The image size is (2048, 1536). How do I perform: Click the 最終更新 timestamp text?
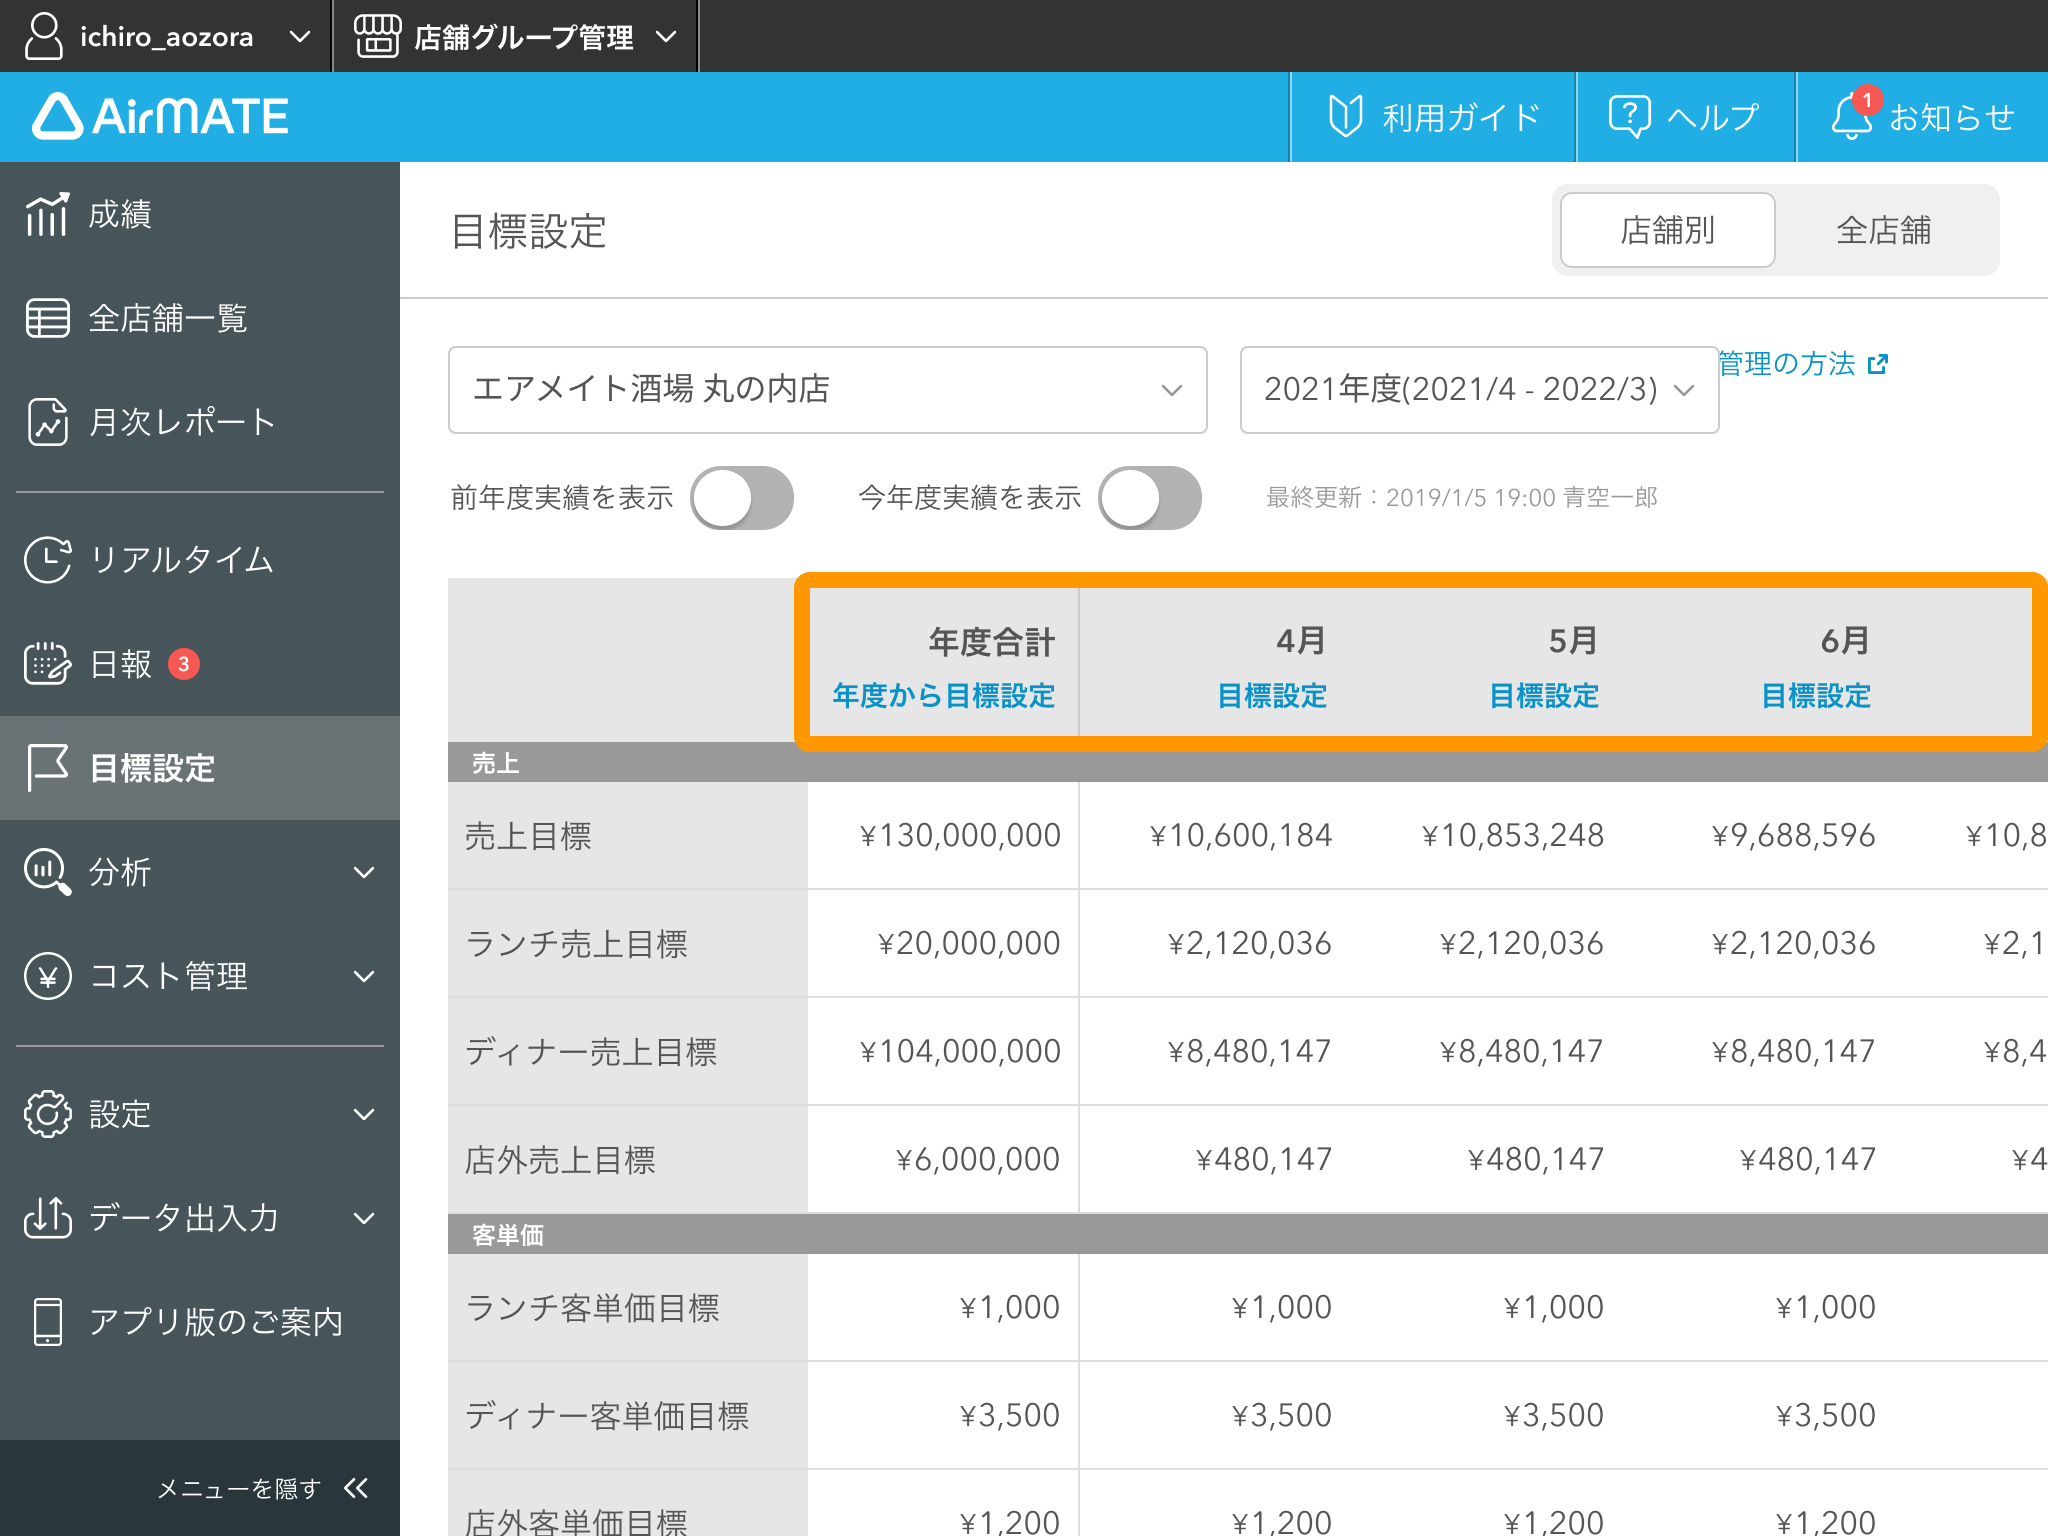(1462, 498)
